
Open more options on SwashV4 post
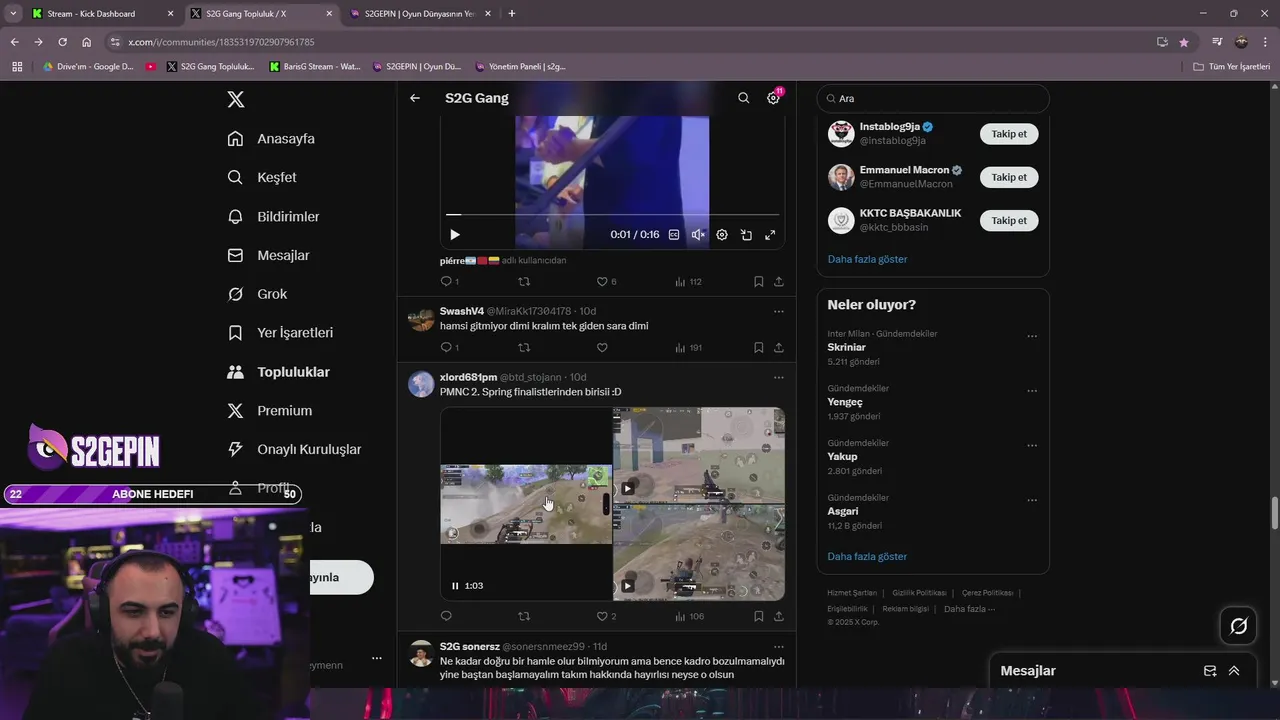(779, 311)
